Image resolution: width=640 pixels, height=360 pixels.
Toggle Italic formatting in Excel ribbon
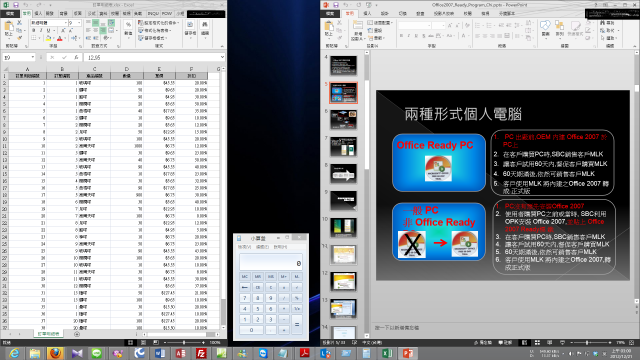tap(41, 31)
